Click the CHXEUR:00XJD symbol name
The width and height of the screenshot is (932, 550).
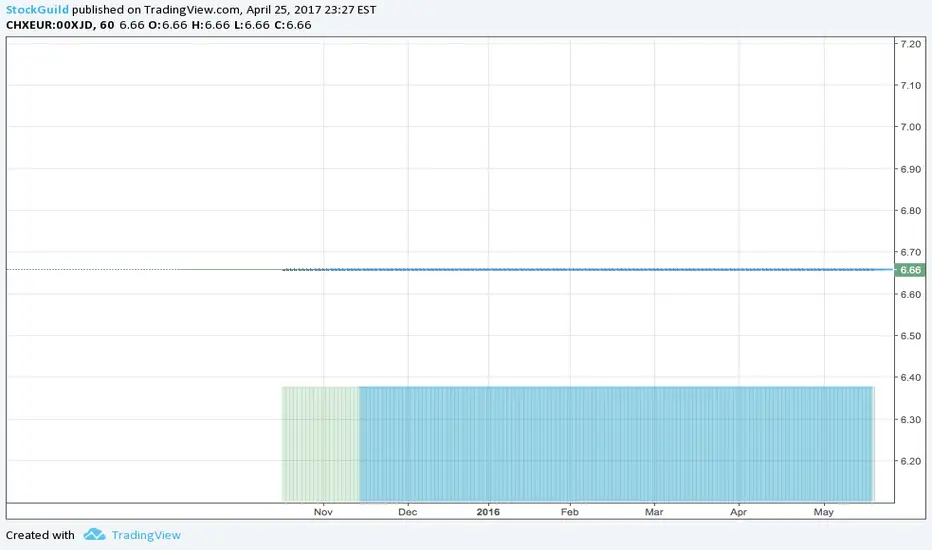(x=49, y=25)
